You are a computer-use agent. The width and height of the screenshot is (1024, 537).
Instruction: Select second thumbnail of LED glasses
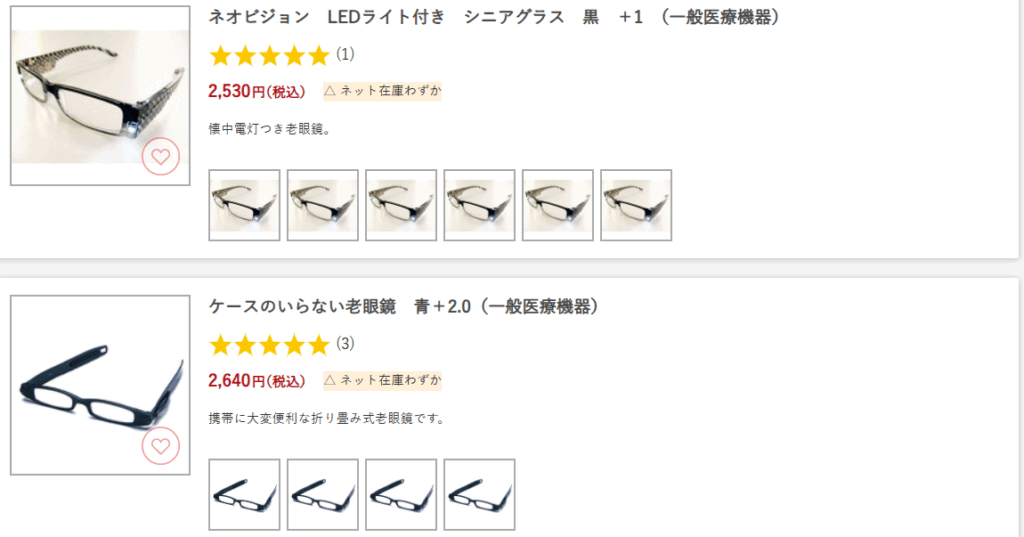coord(323,205)
